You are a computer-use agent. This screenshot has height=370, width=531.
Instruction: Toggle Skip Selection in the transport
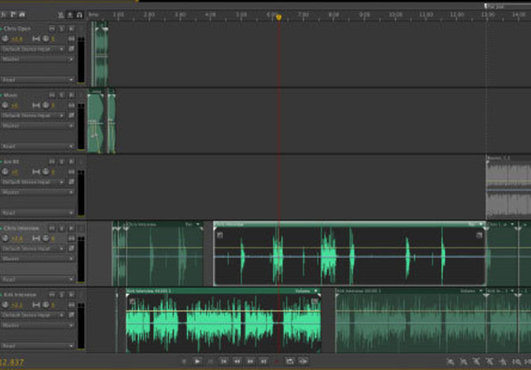click(303, 361)
